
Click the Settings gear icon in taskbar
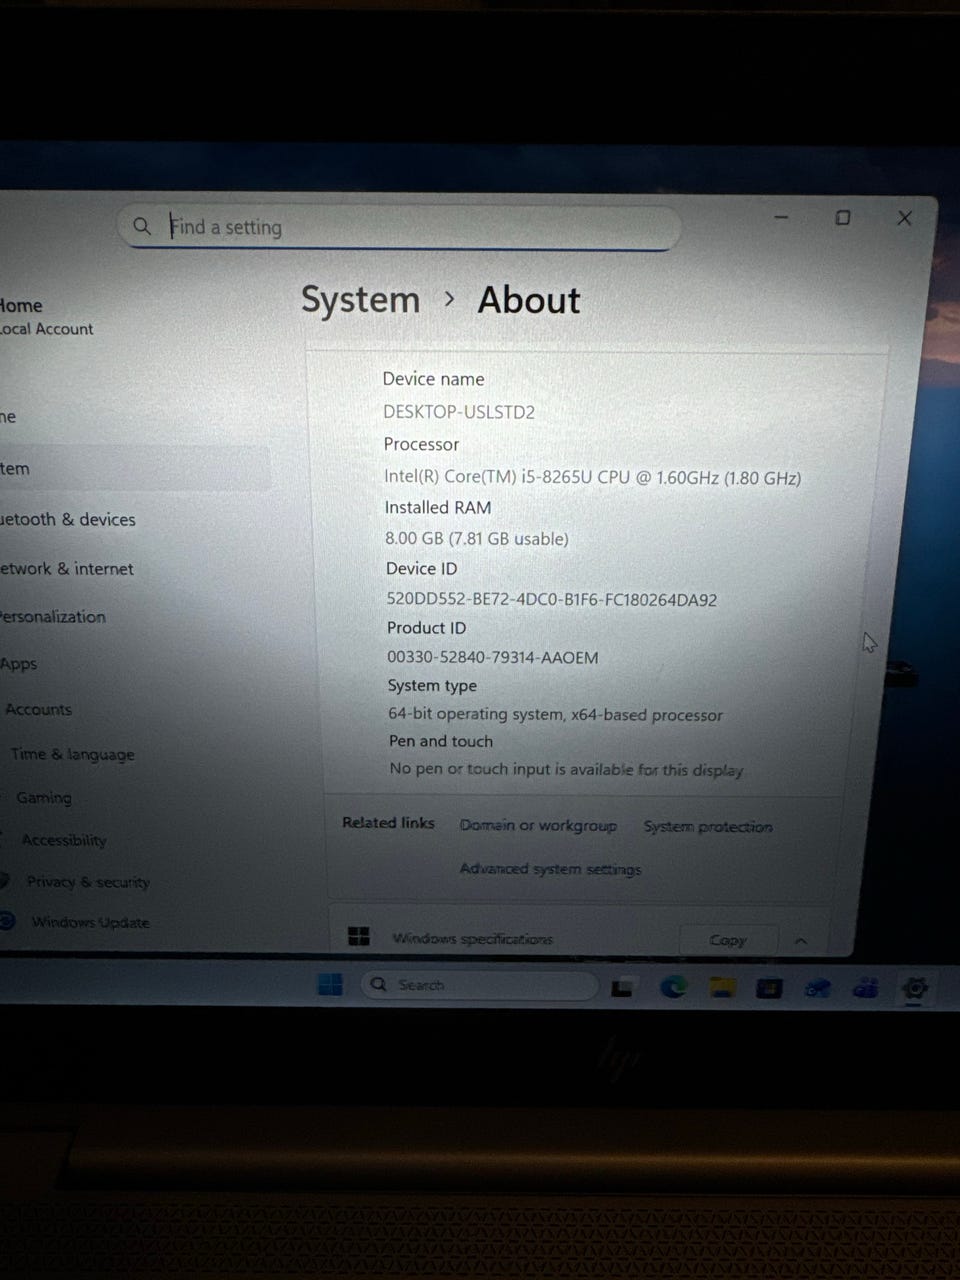[914, 989]
